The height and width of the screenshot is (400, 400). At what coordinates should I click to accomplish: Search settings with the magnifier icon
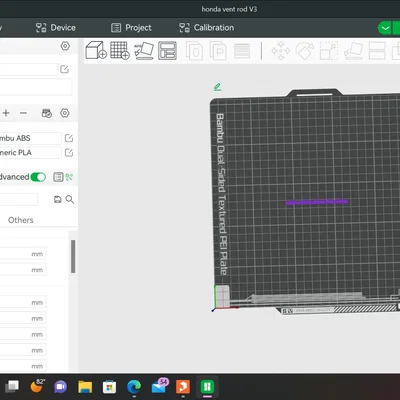point(70,199)
